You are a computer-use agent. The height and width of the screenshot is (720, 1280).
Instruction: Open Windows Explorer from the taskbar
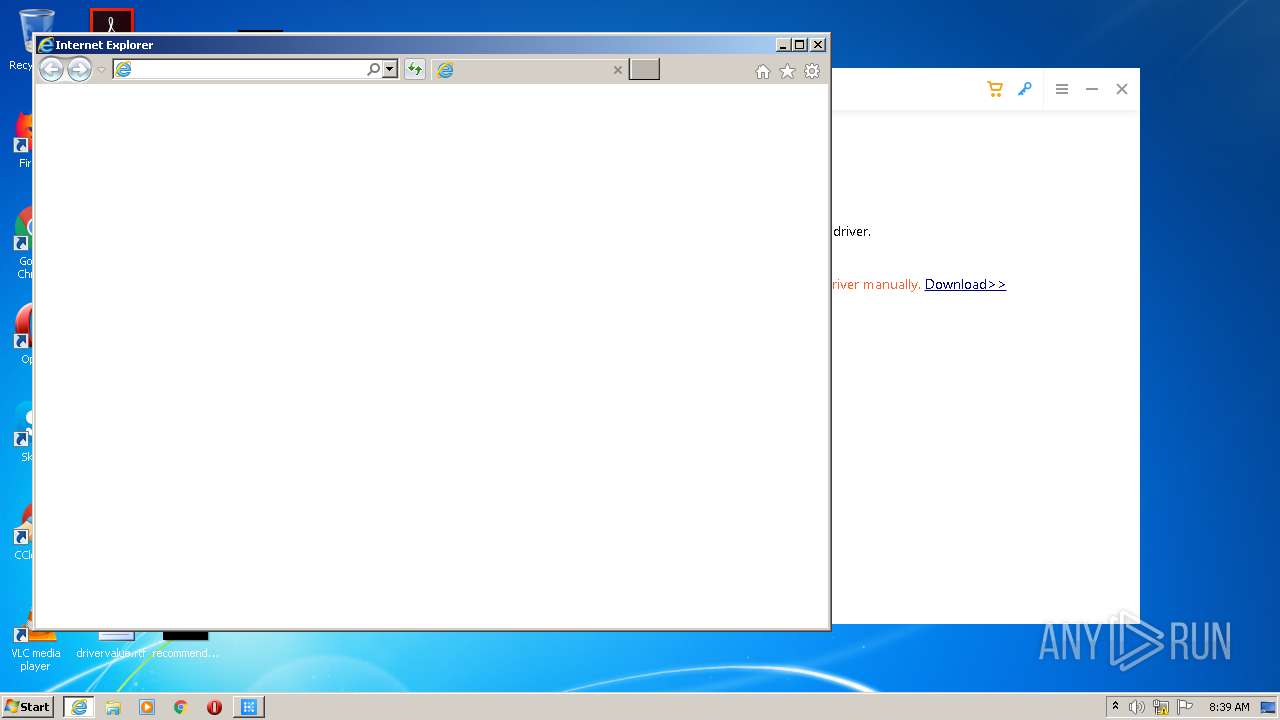(113, 707)
